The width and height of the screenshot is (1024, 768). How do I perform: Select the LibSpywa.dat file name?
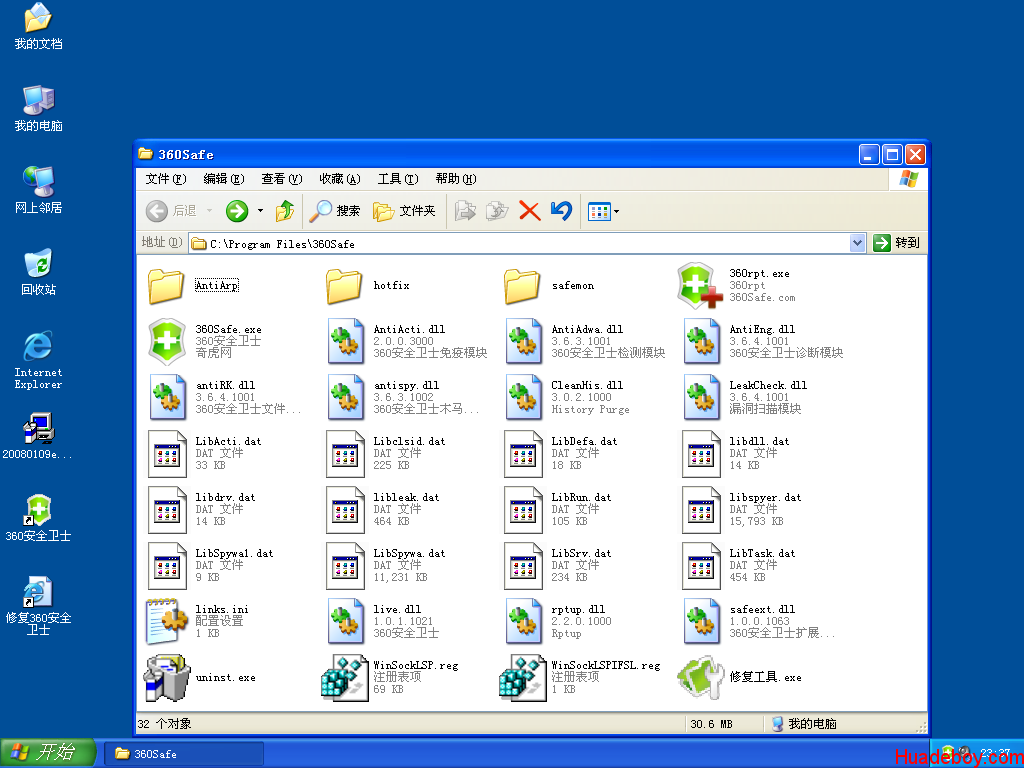[x=409, y=554]
